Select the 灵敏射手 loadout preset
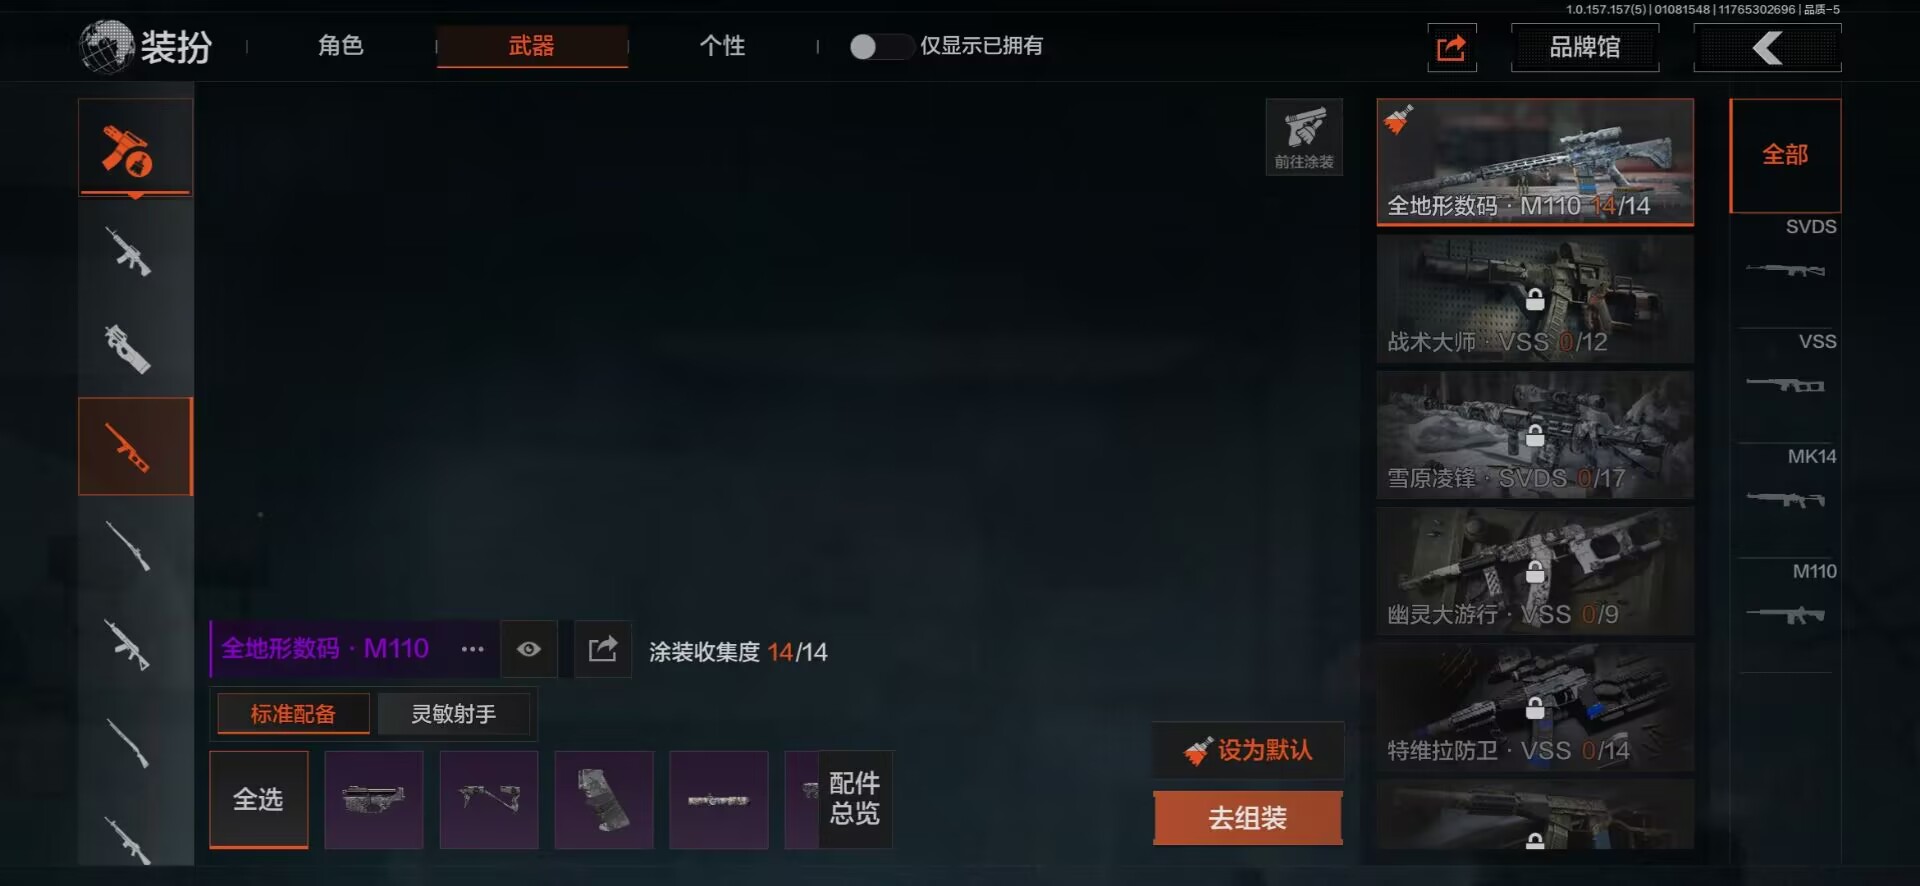Viewport: 1920px width, 886px height. [453, 714]
